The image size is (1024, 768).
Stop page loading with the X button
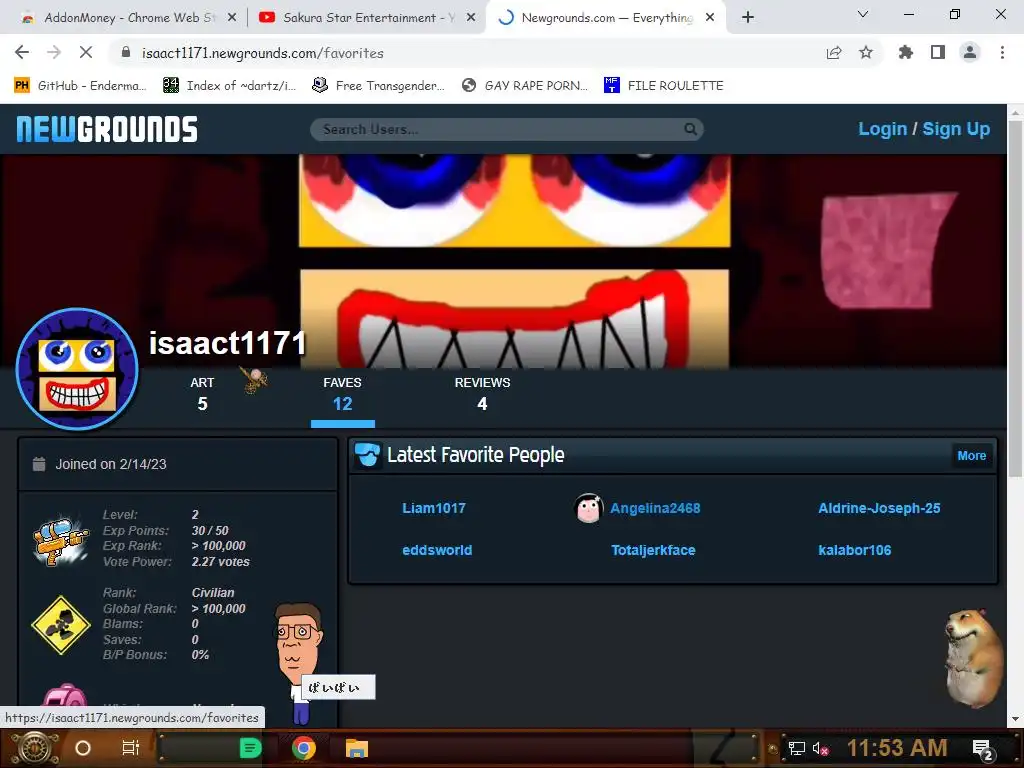click(x=86, y=53)
